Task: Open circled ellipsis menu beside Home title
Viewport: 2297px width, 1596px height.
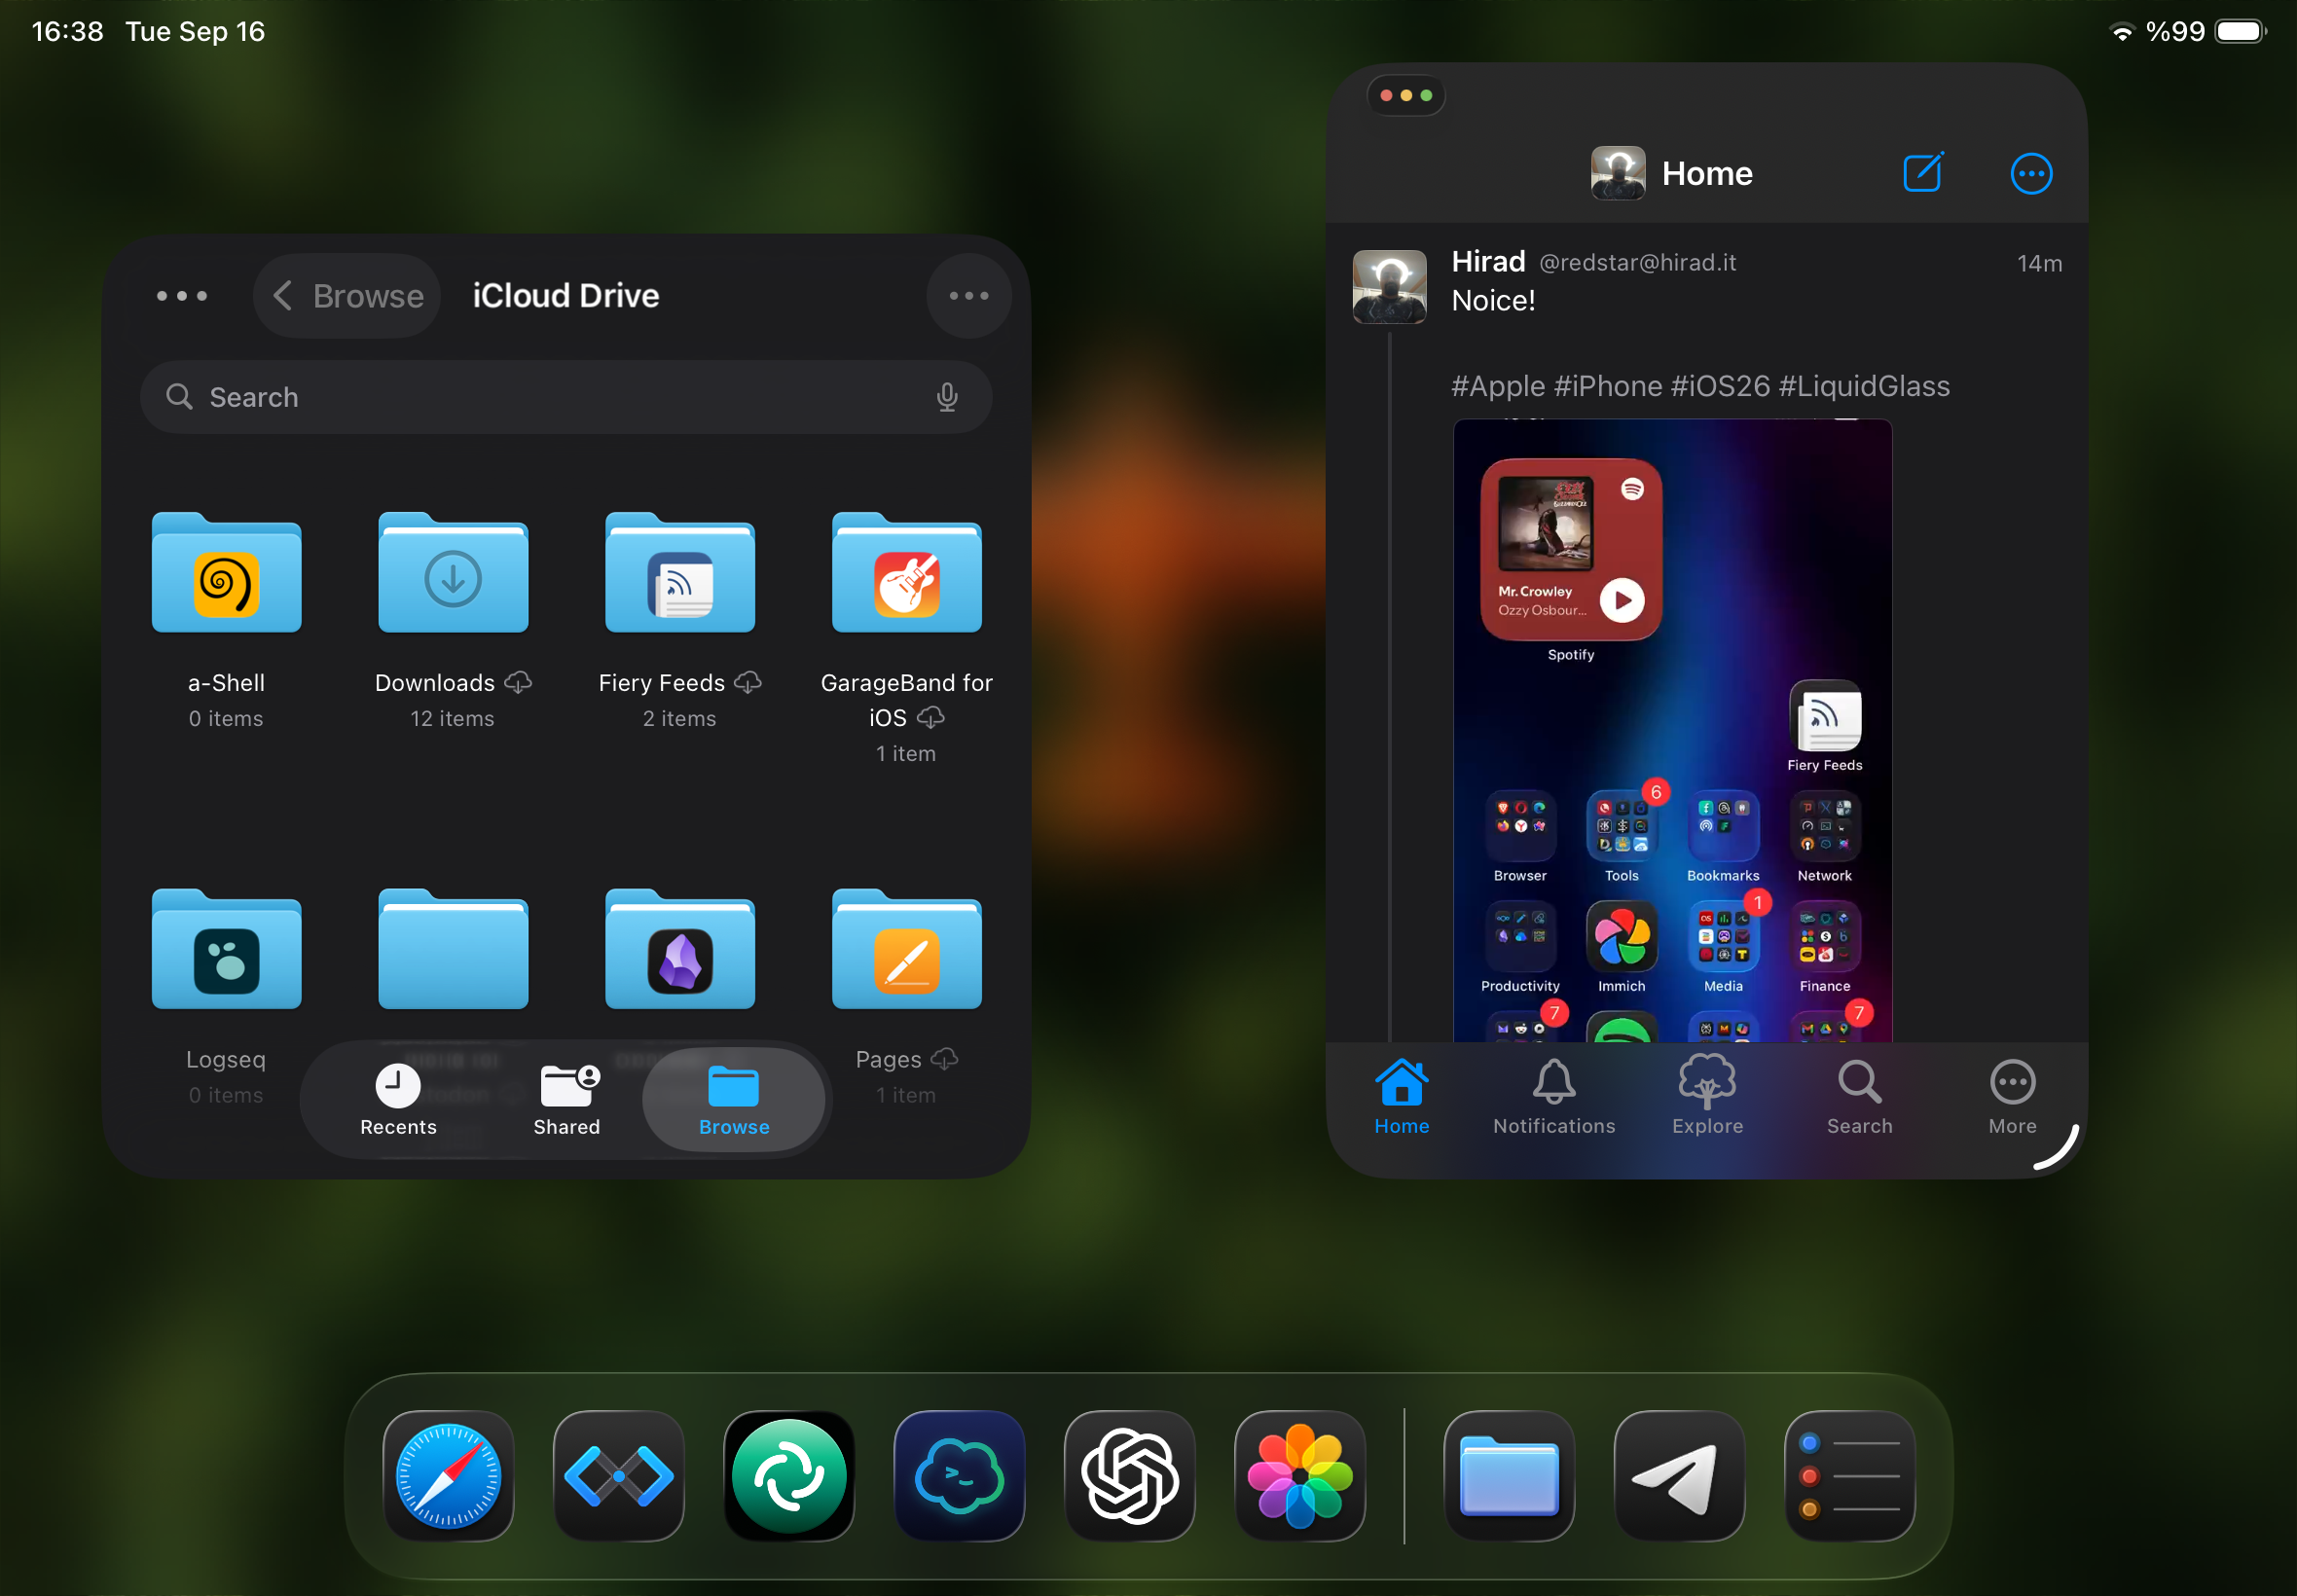Action: click(x=2030, y=173)
